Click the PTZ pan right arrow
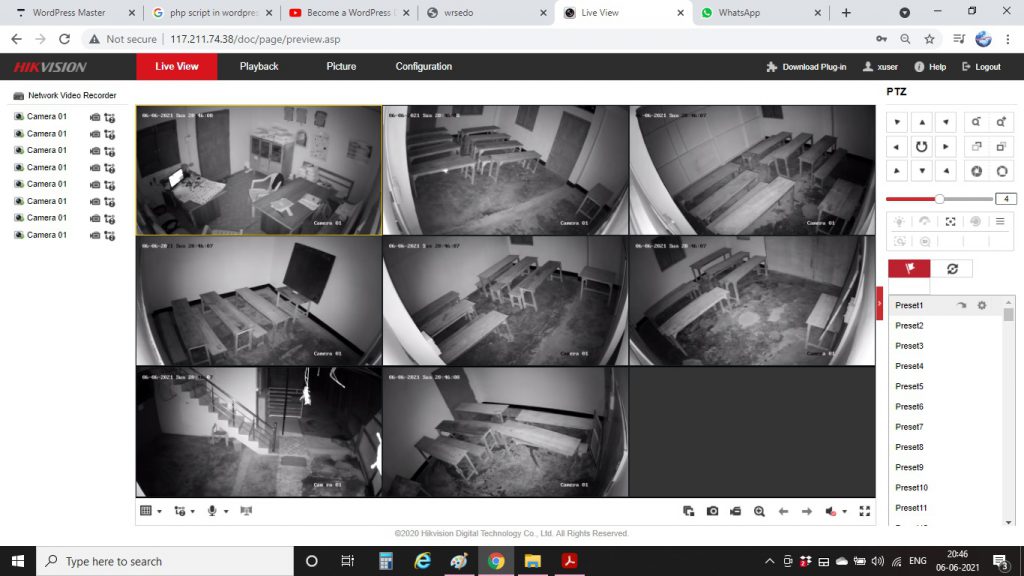This screenshot has height=576, width=1024. pos(945,146)
